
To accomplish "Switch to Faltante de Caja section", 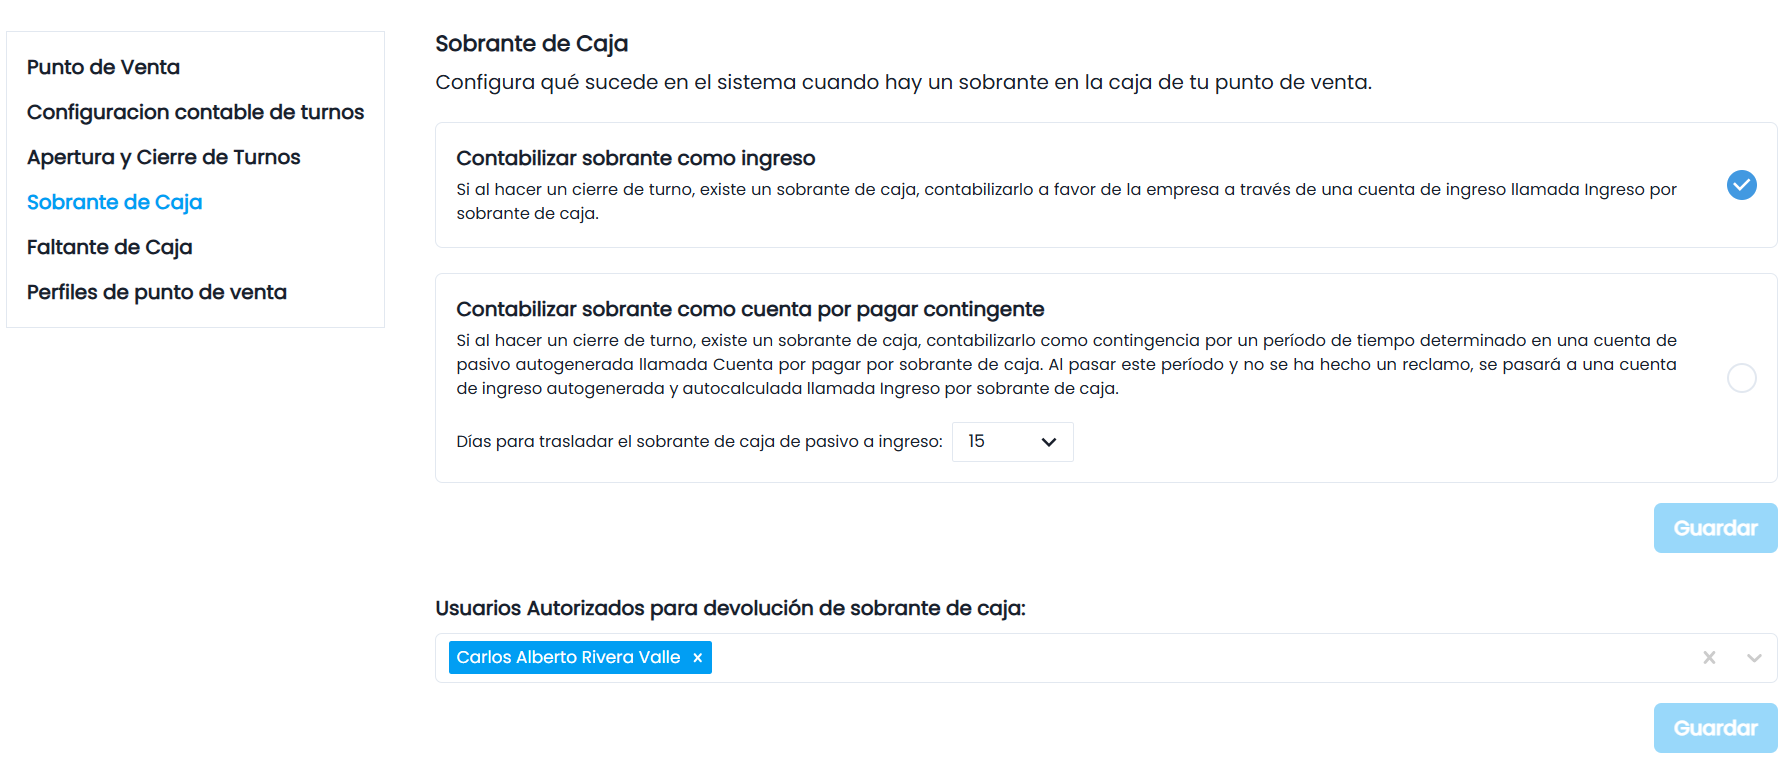I will pyautogui.click(x=109, y=247).
